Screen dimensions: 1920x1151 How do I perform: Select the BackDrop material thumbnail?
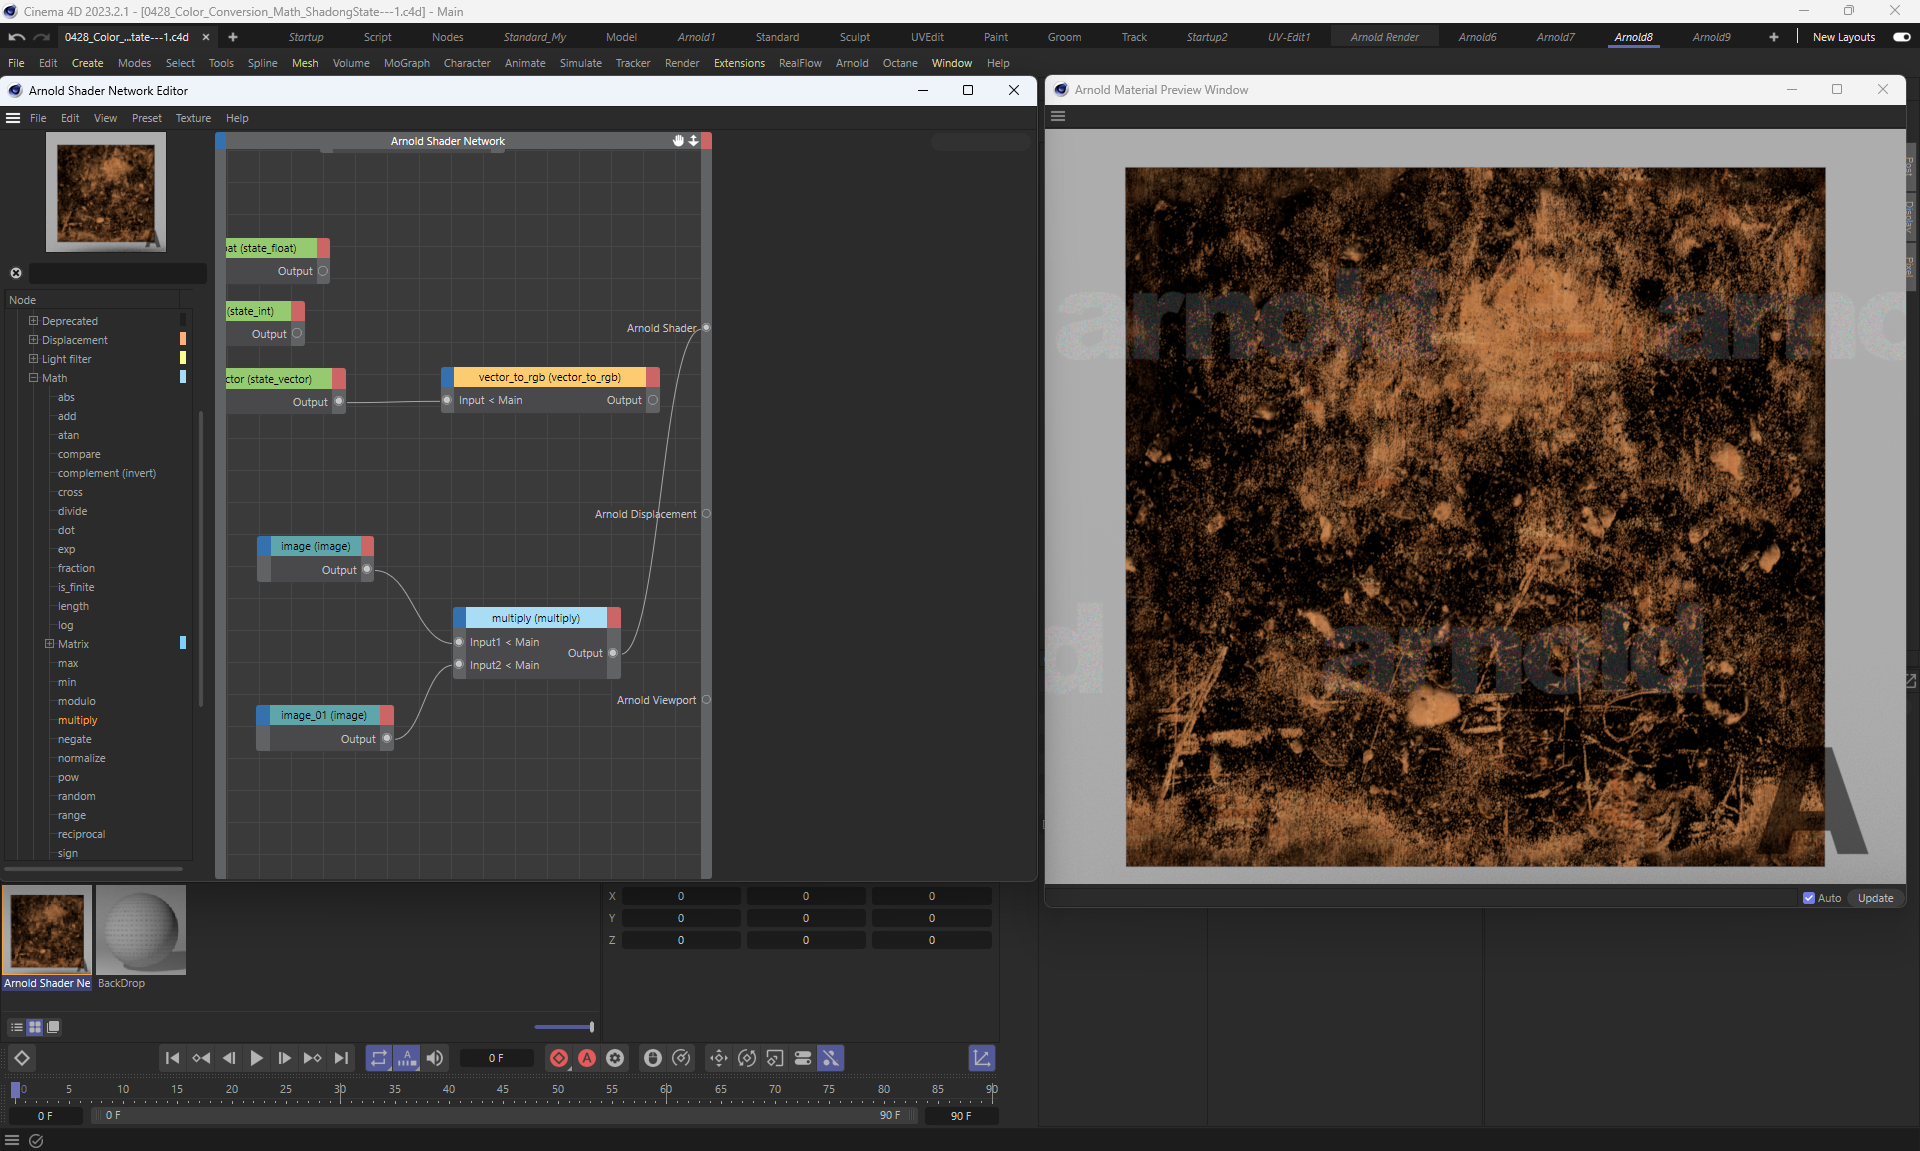tap(141, 930)
